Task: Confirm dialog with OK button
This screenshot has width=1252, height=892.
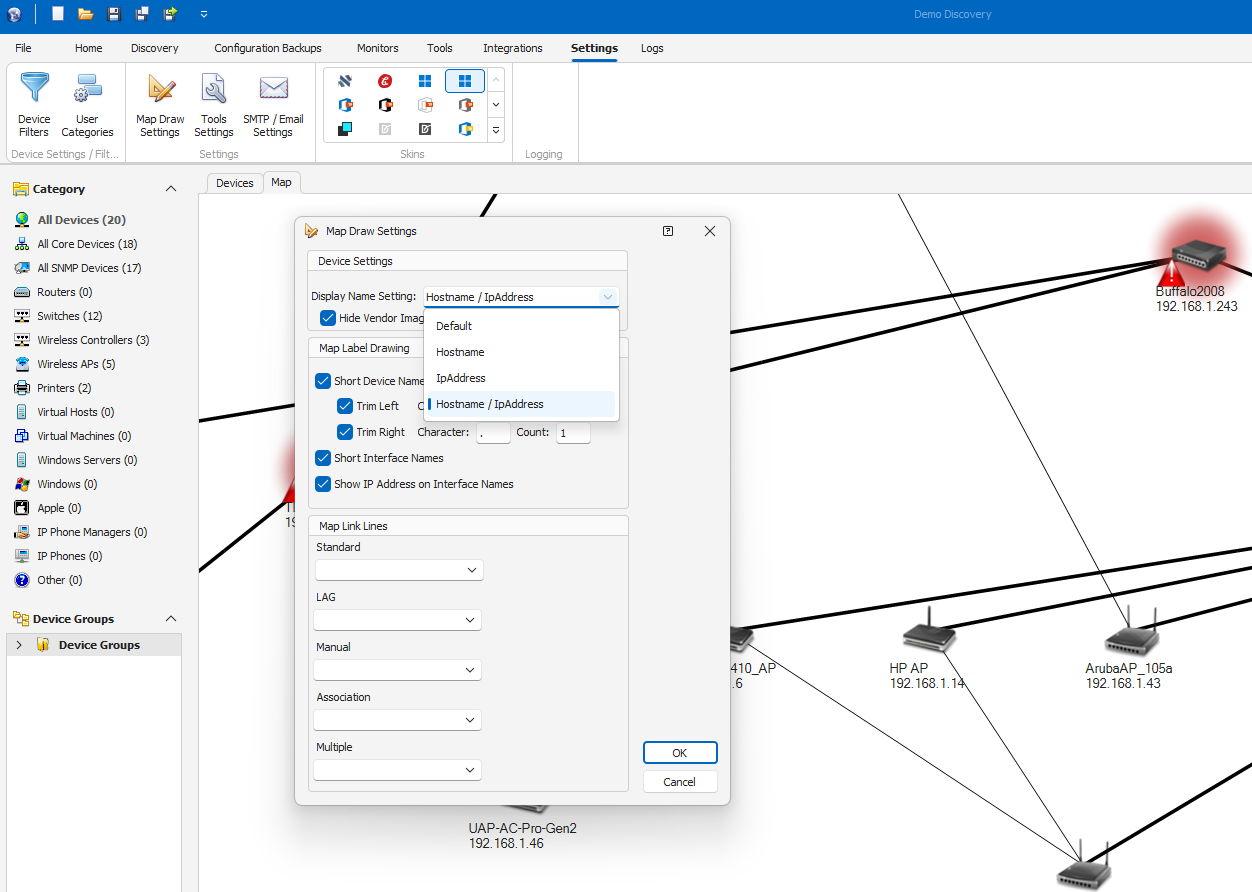Action: (x=680, y=753)
